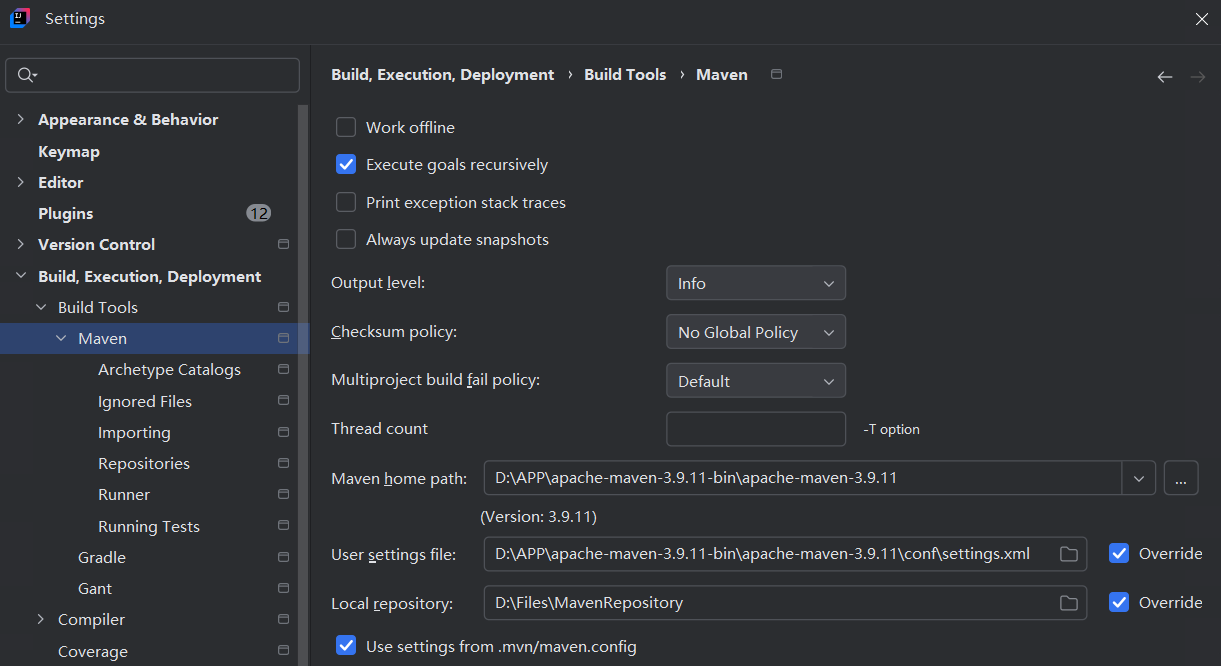Toggle Override for Local repository
Screen dimensions: 1221x666
(1119, 603)
